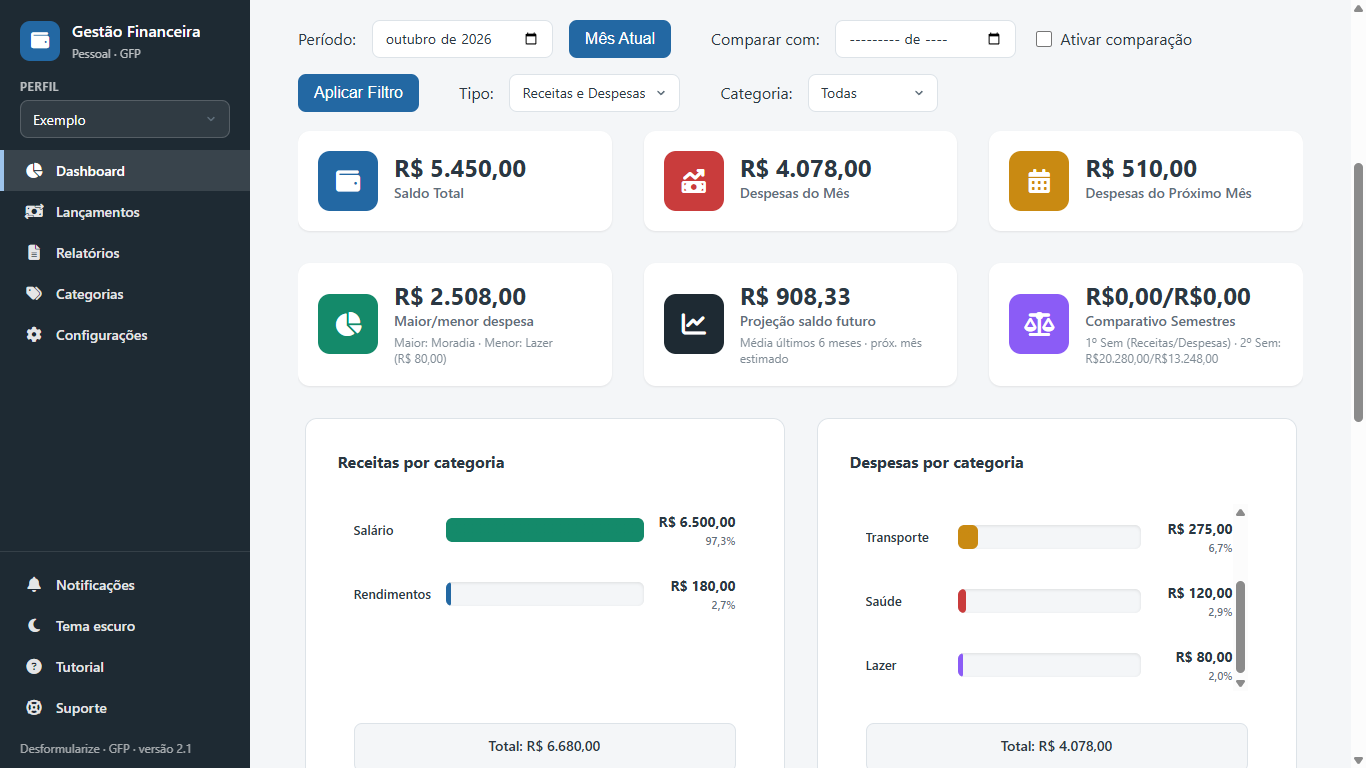The height and width of the screenshot is (768, 1366).
Task: Click the R$ 908,33 projection value
Action: (795, 297)
